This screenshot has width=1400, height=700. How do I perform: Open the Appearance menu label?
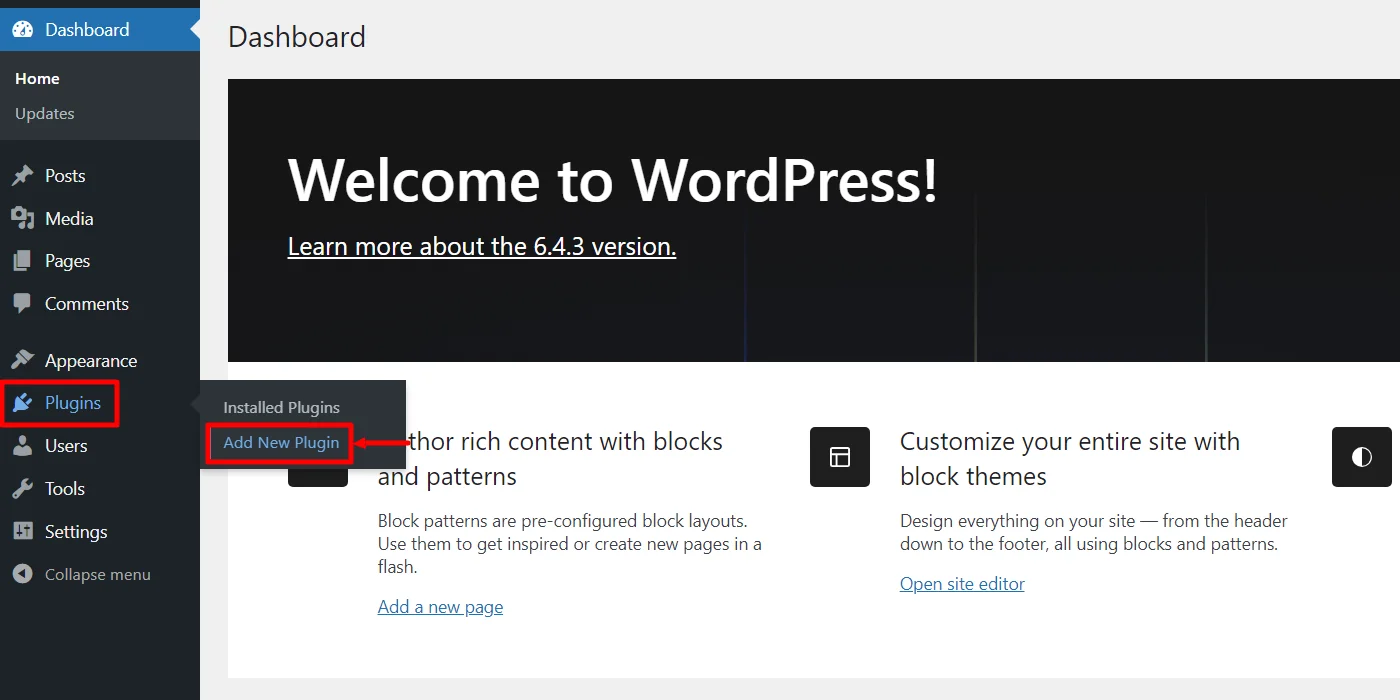tap(91, 361)
